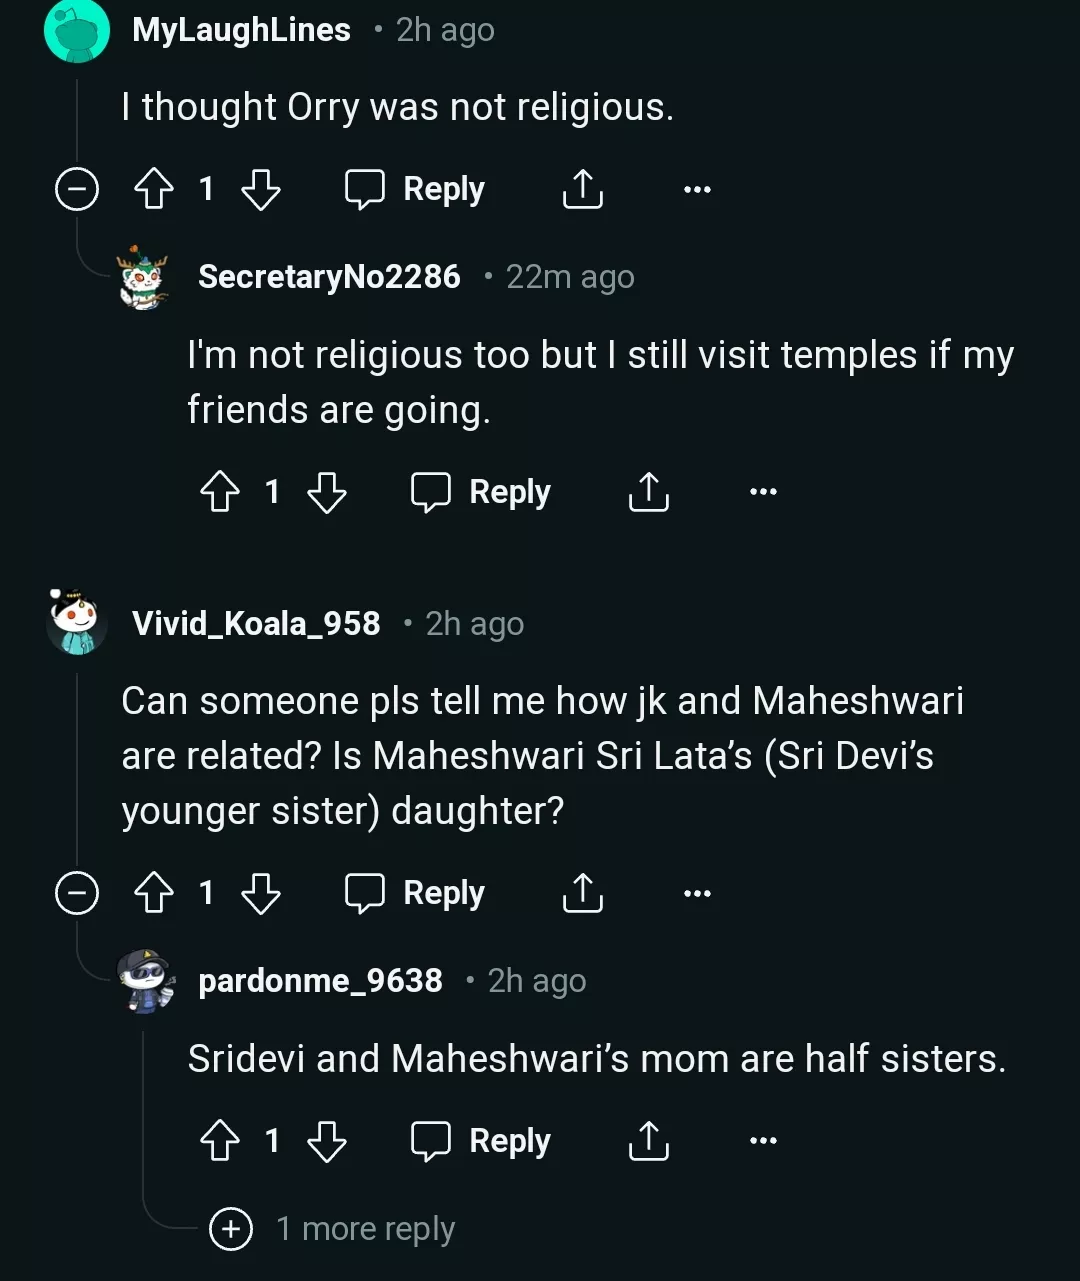Upvote MyLaughLines' comment about Orry
Screen dimensions: 1080x1281
click(x=154, y=189)
